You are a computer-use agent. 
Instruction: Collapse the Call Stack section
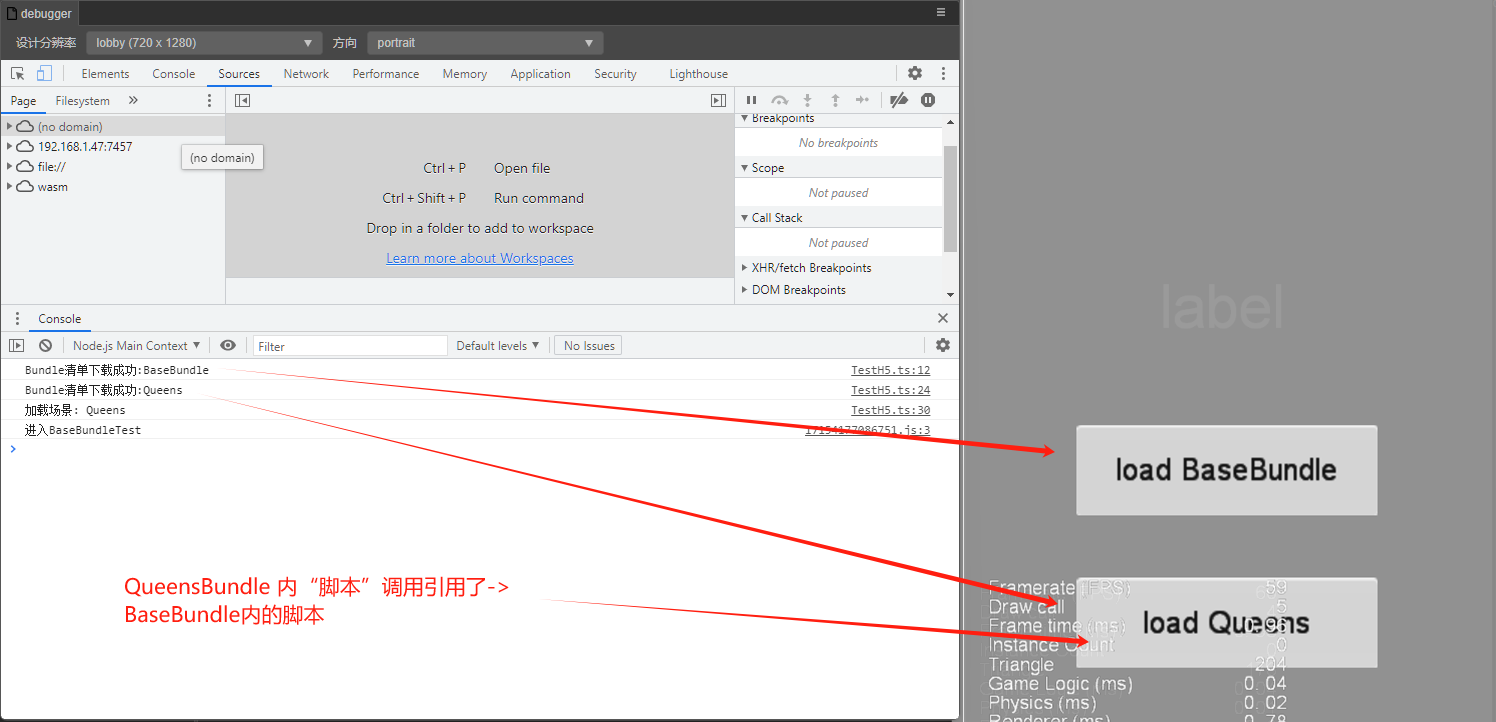click(744, 218)
